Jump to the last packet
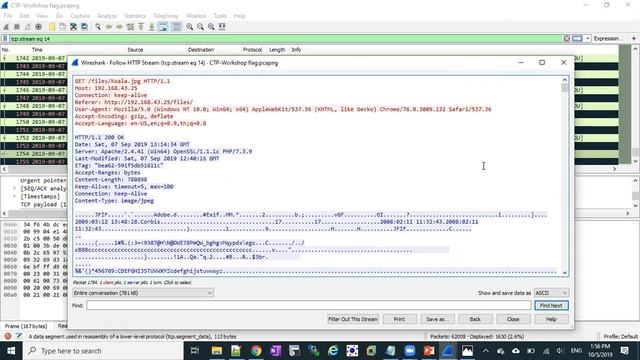The height and width of the screenshot is (360, 640). pyautogui.click(x=151, y=27)
